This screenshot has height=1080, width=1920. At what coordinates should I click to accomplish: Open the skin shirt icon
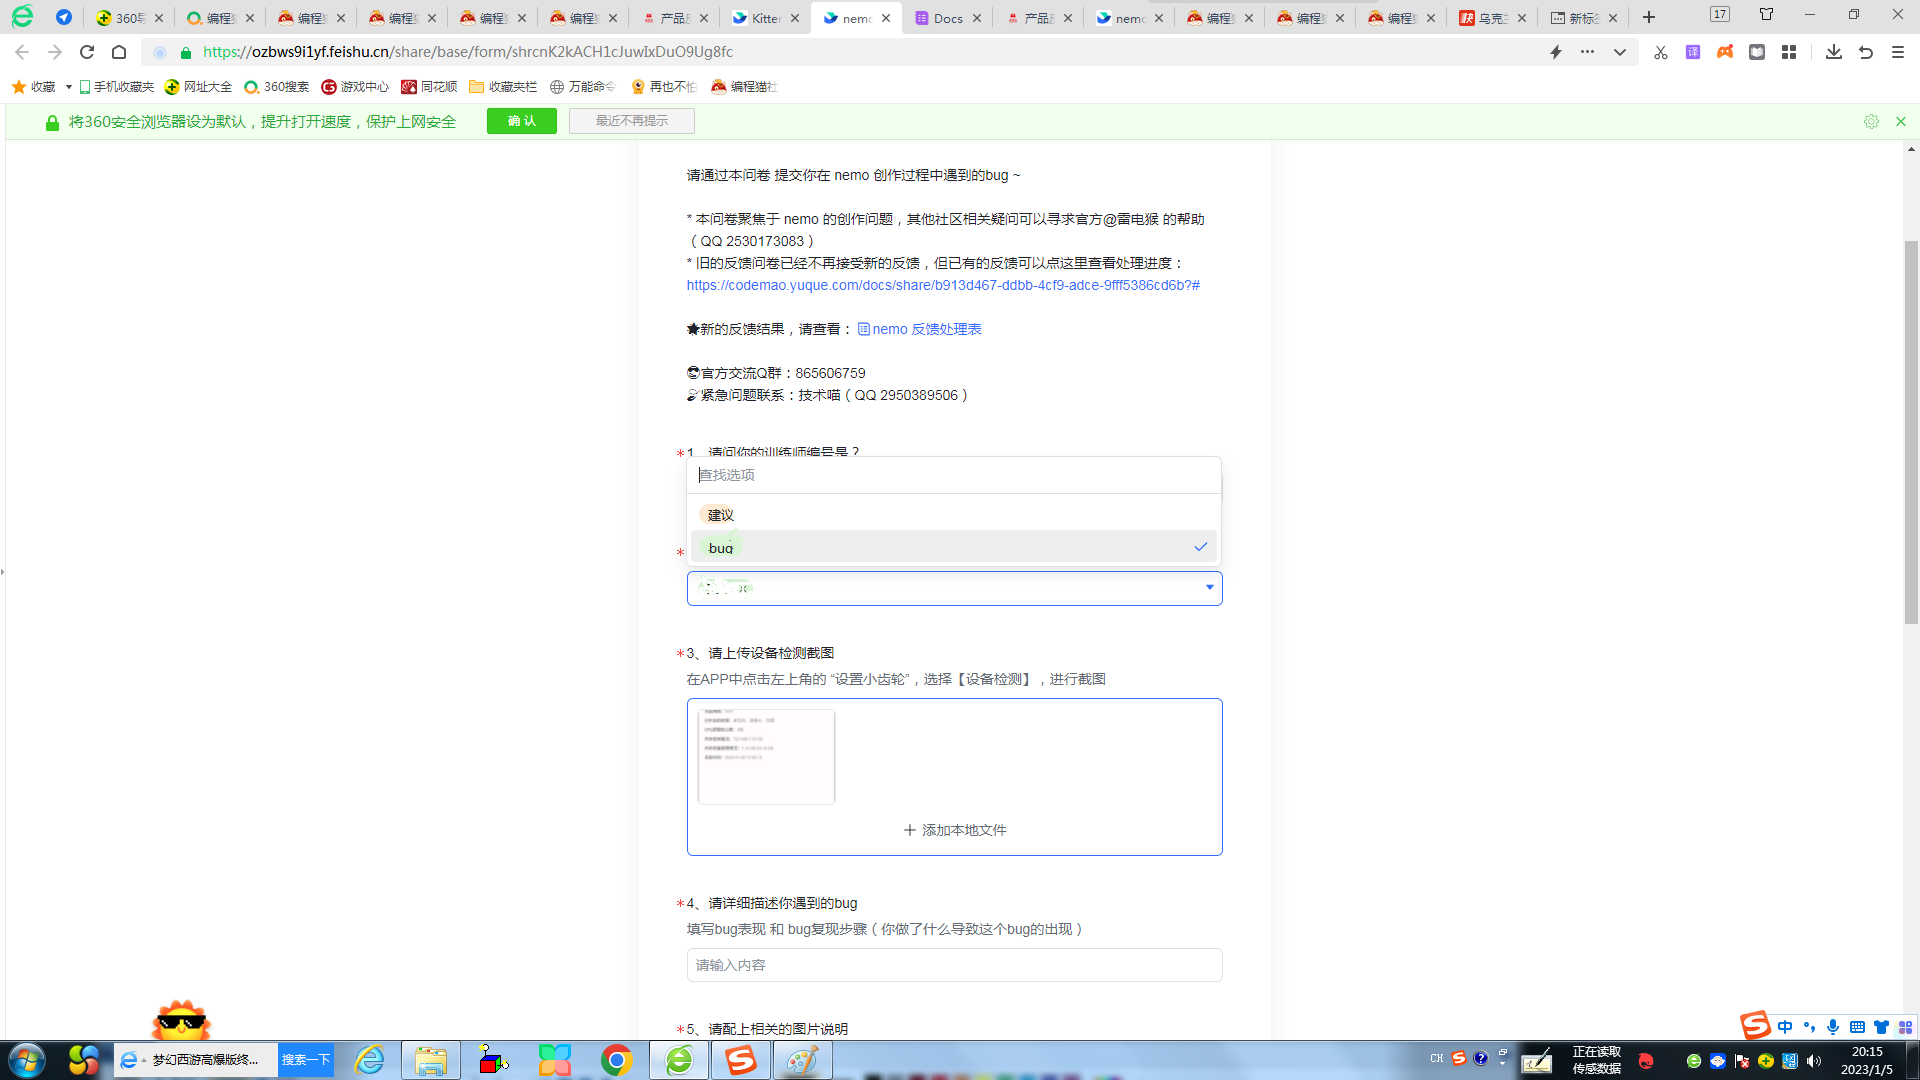[1767, 14]
